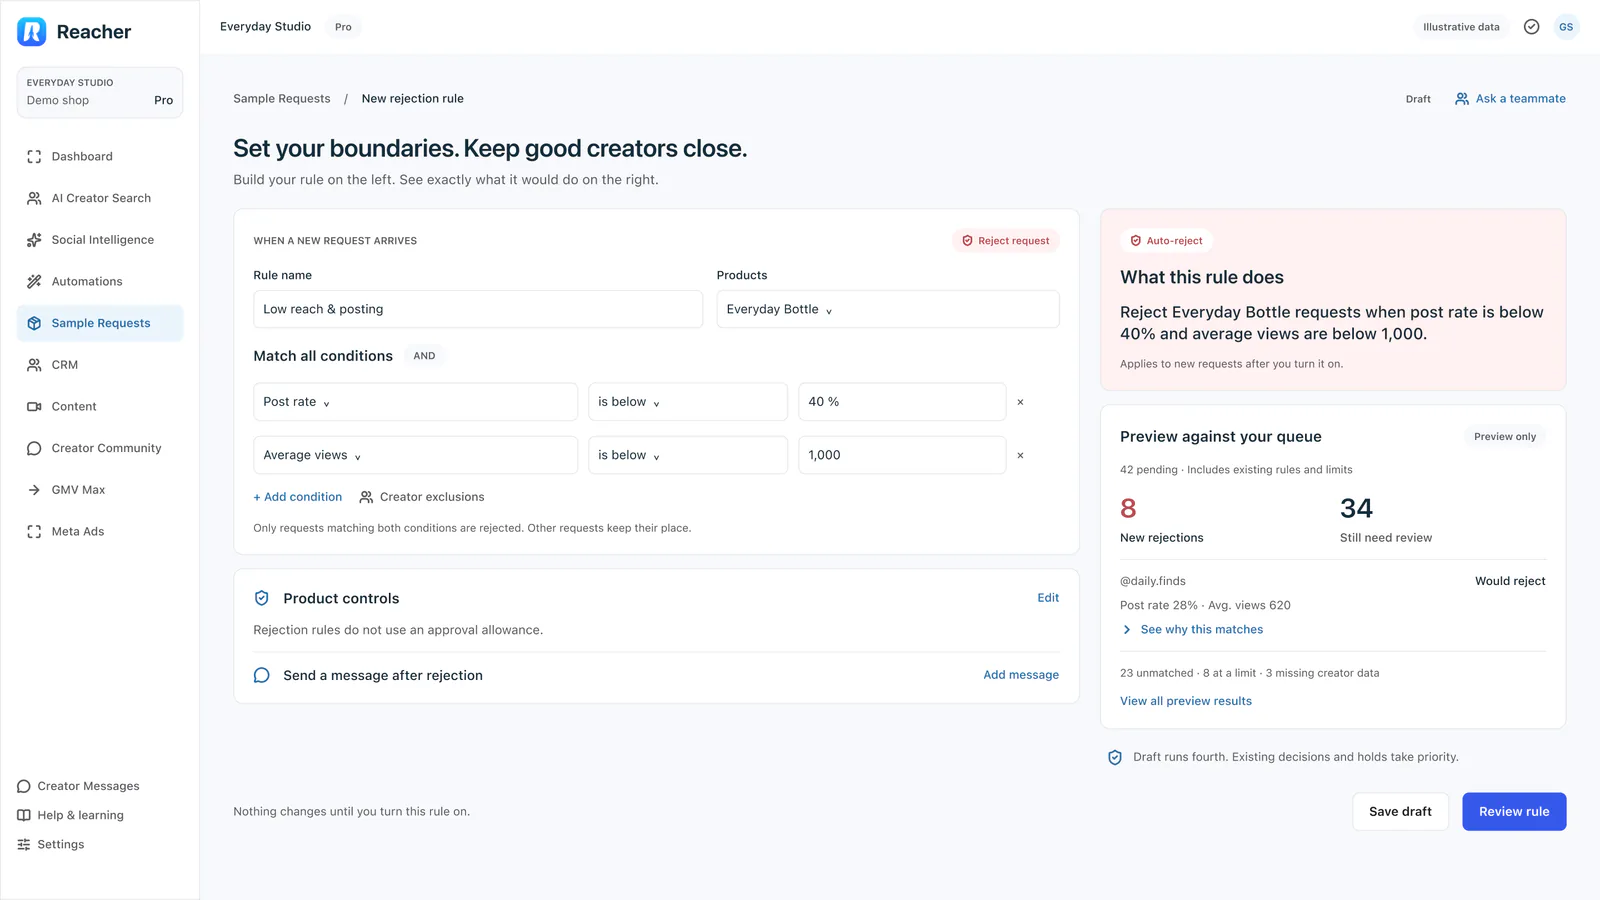This screenshot has width=1600, height=900.
Task: Click the Creator Community chat icon
Action: pyautogui.click(x=34, y=448)
